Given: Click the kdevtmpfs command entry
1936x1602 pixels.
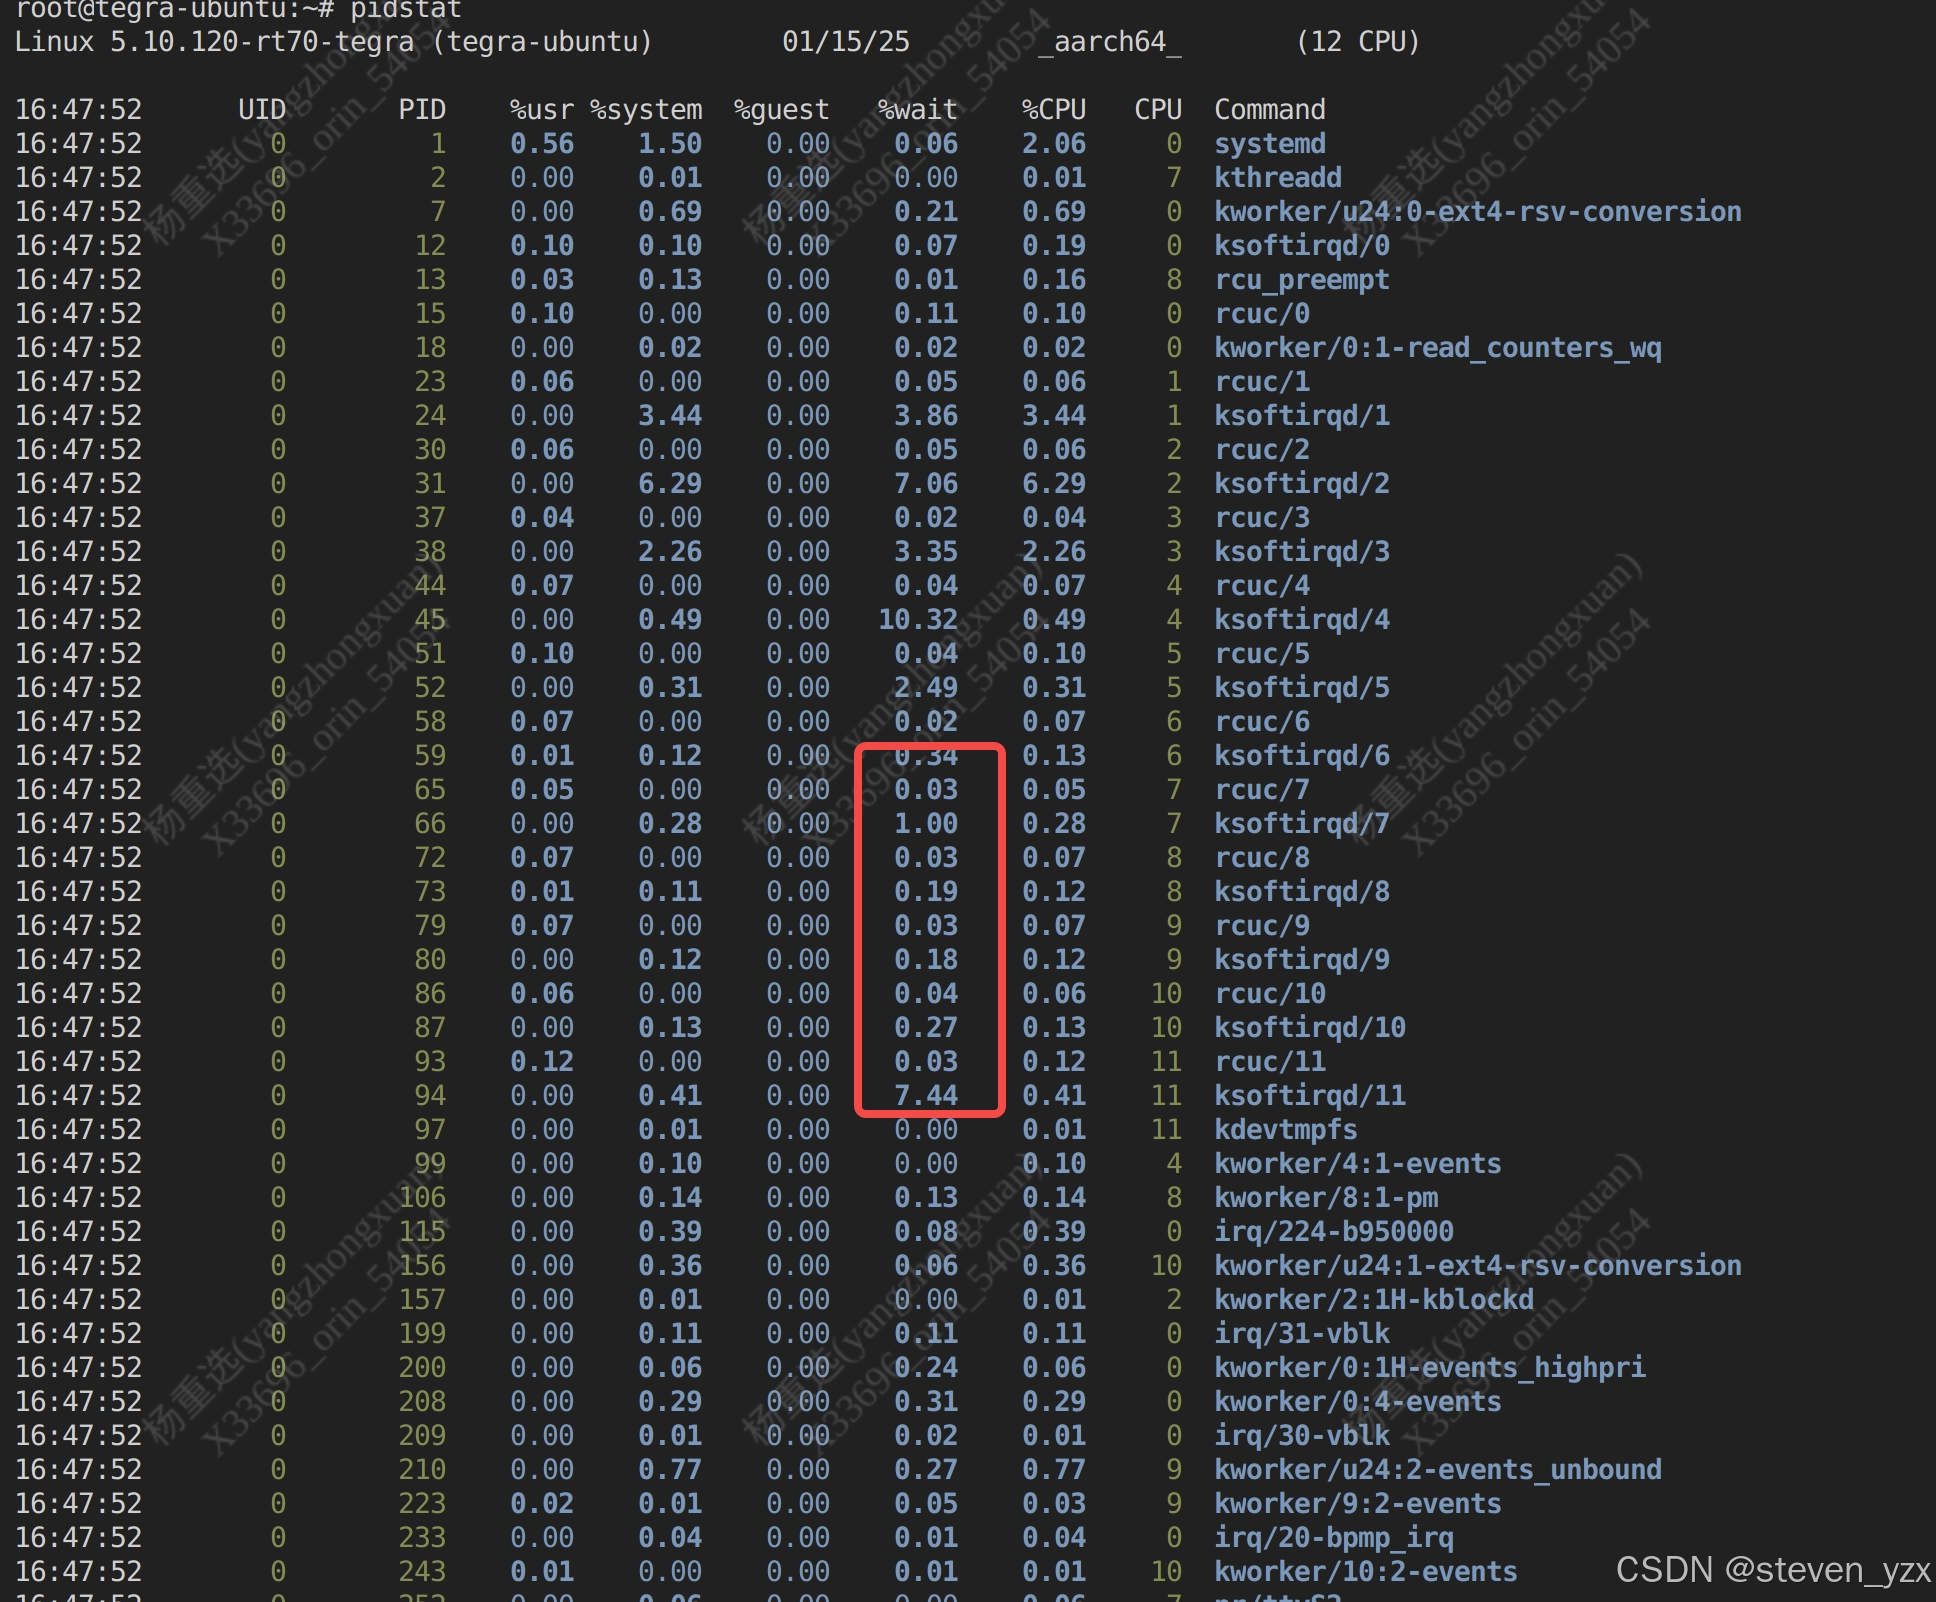Looking at the screenshot, I should (x=1285, y=1130).
